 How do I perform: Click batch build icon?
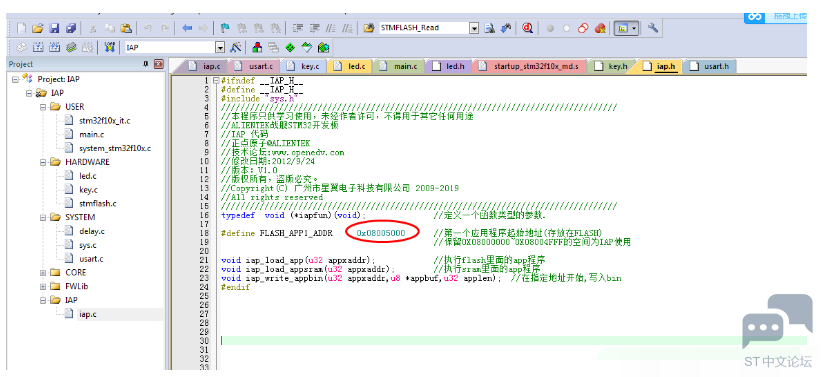(71, 47)
